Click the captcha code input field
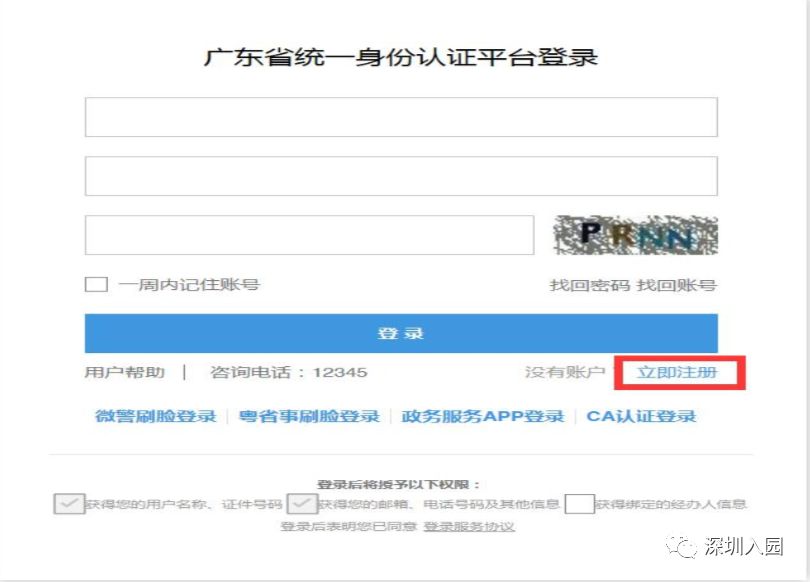810x582 pixels. click(x=310, y=235)
